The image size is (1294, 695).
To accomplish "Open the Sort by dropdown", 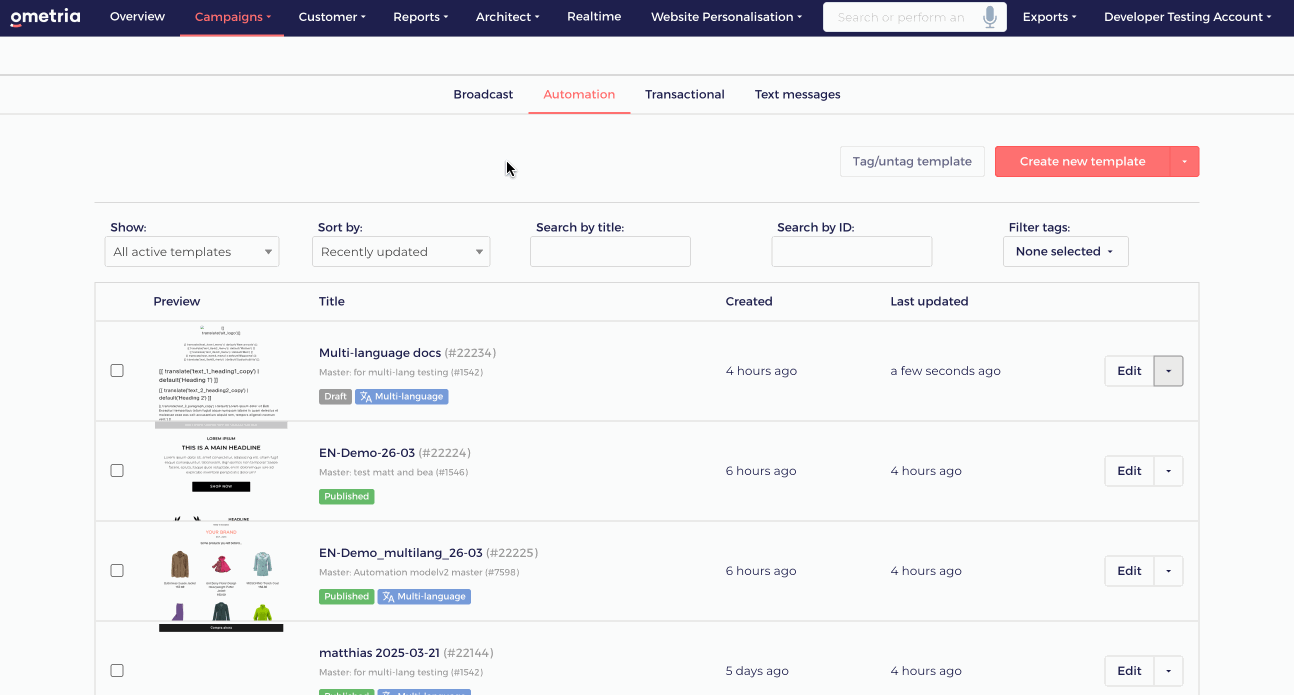I will pos(401,252).
